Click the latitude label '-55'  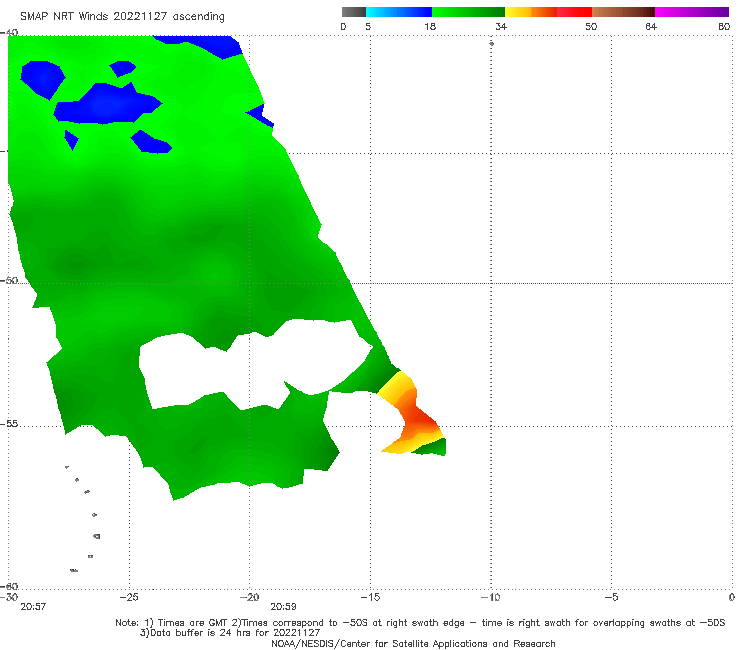9,424
